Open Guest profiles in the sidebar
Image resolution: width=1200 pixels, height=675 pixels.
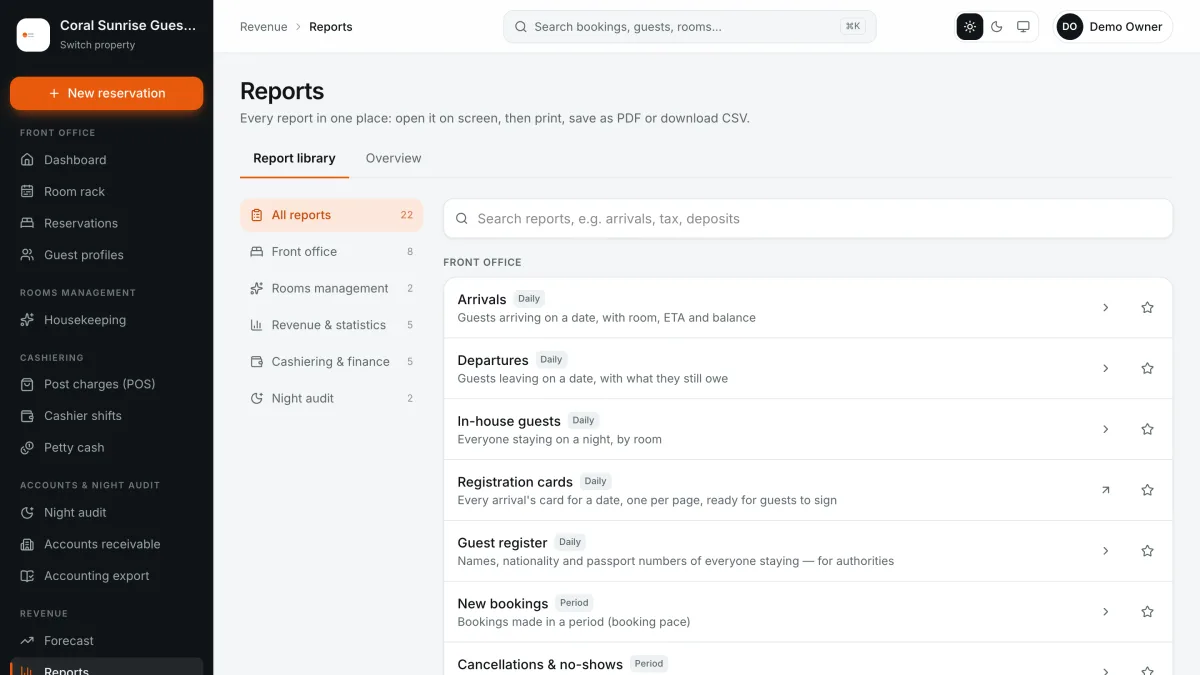click(x=106, y=255)
